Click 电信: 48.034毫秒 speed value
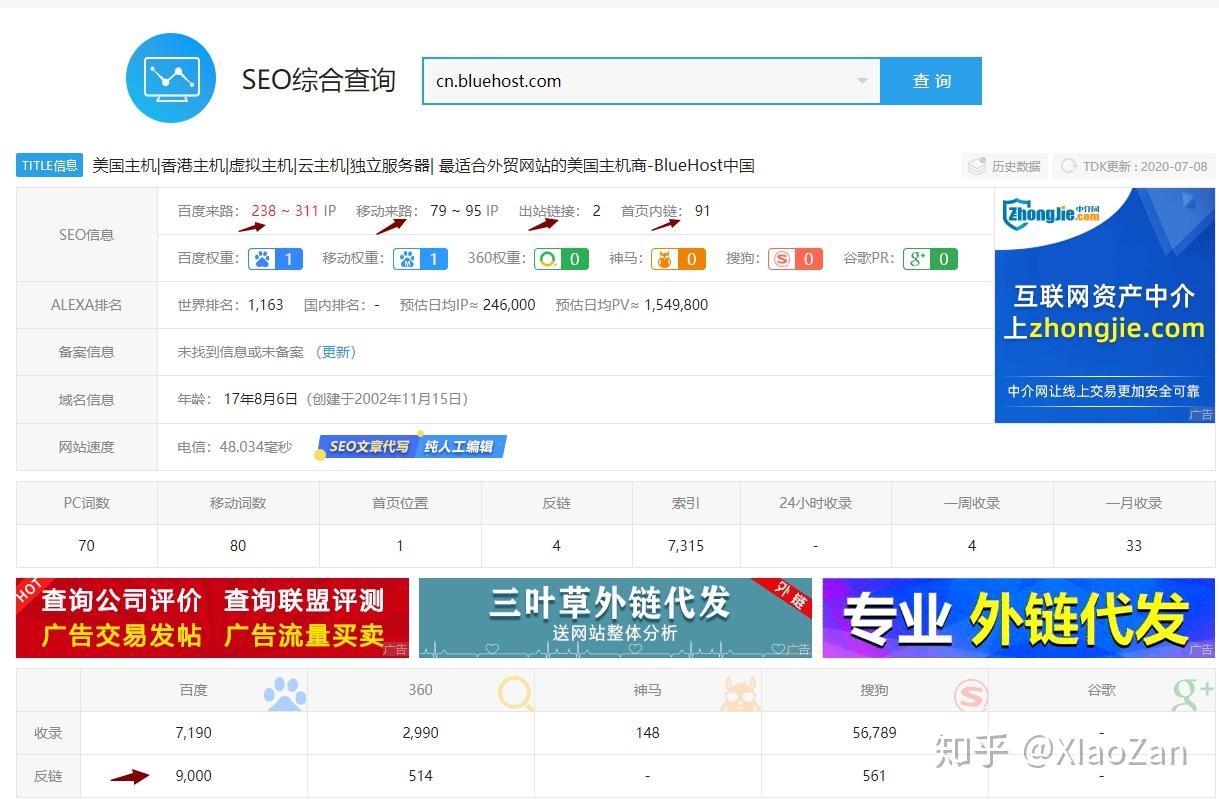1219x800 pixels. tap(235, 447)
